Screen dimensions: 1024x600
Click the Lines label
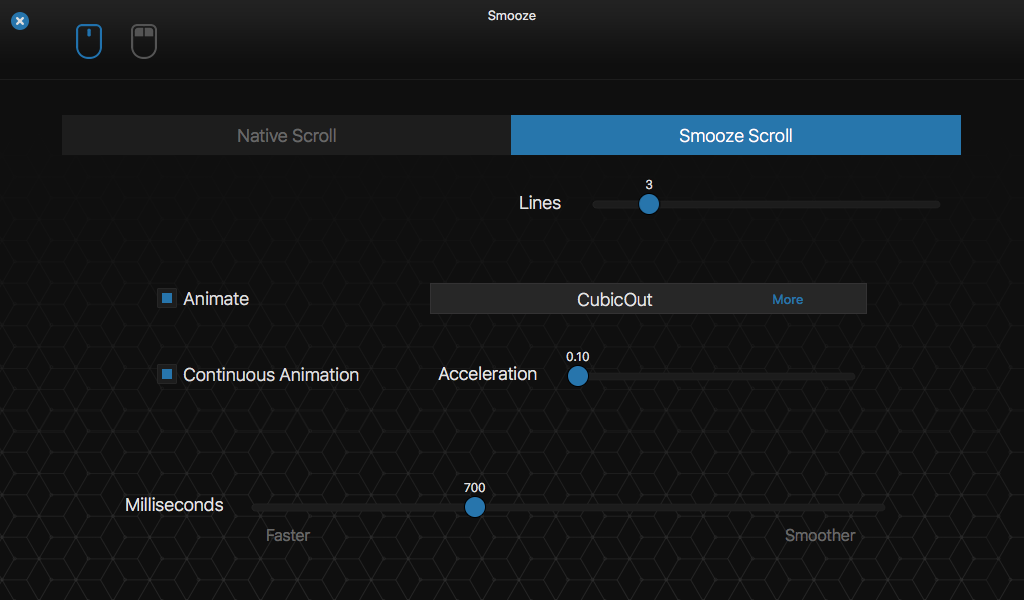tap(540, 203)
